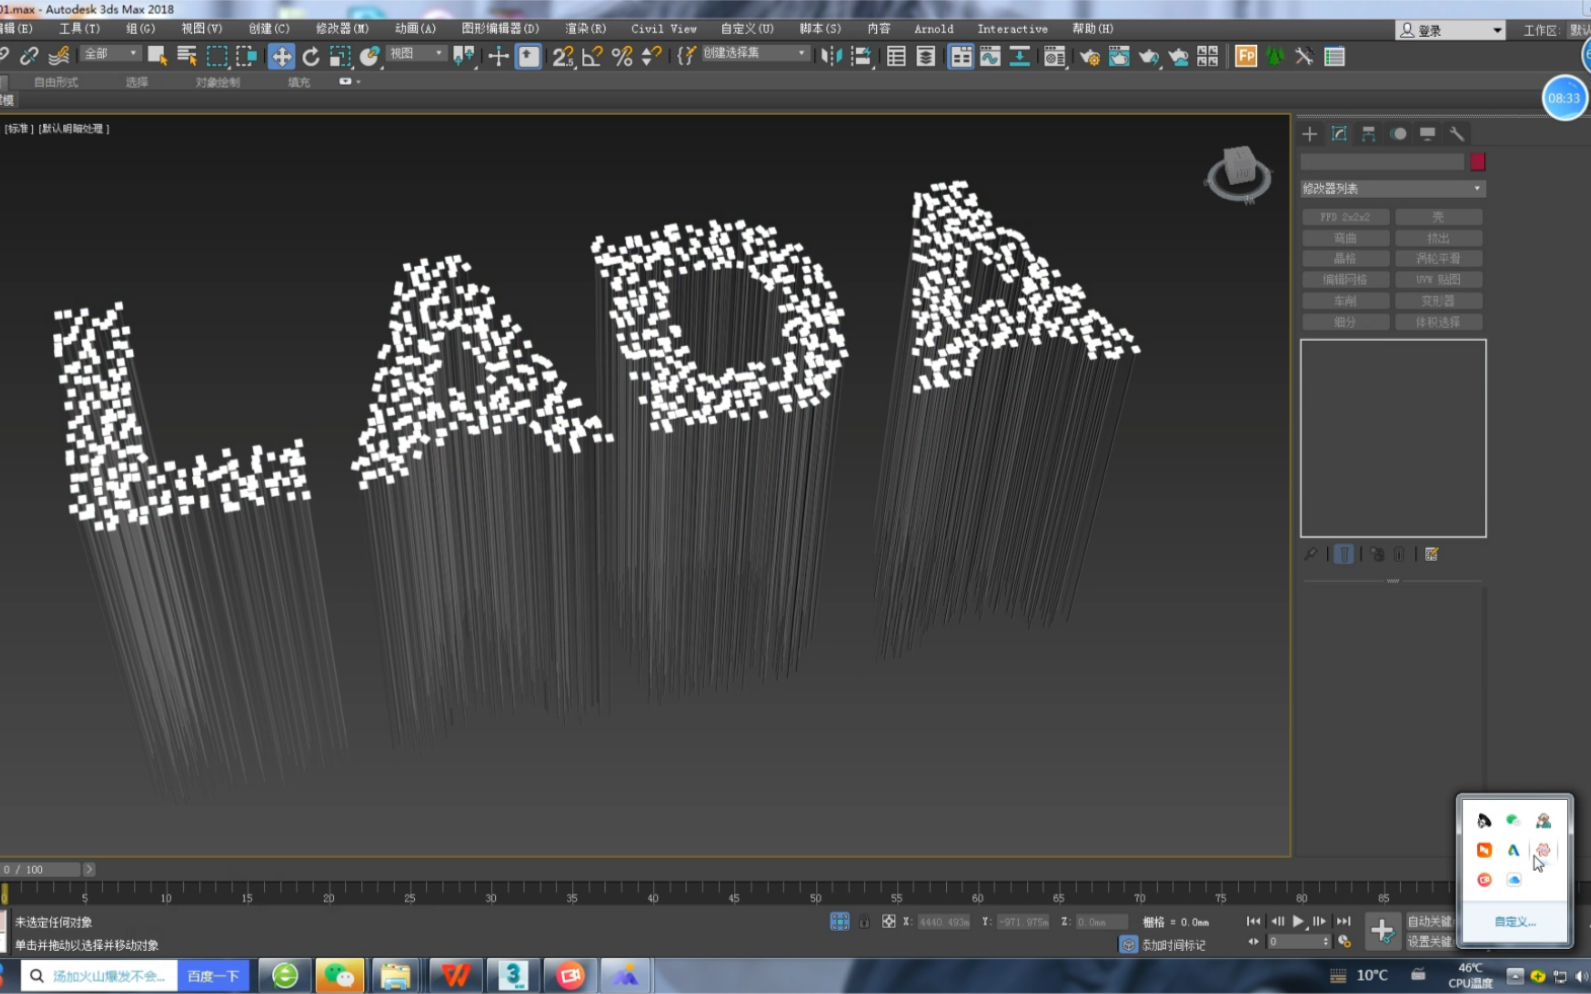The width and height of the screenshot is (1591, 994).
Task: Click the 涡轮平滑 modifier button
Action: (1438, 259)
